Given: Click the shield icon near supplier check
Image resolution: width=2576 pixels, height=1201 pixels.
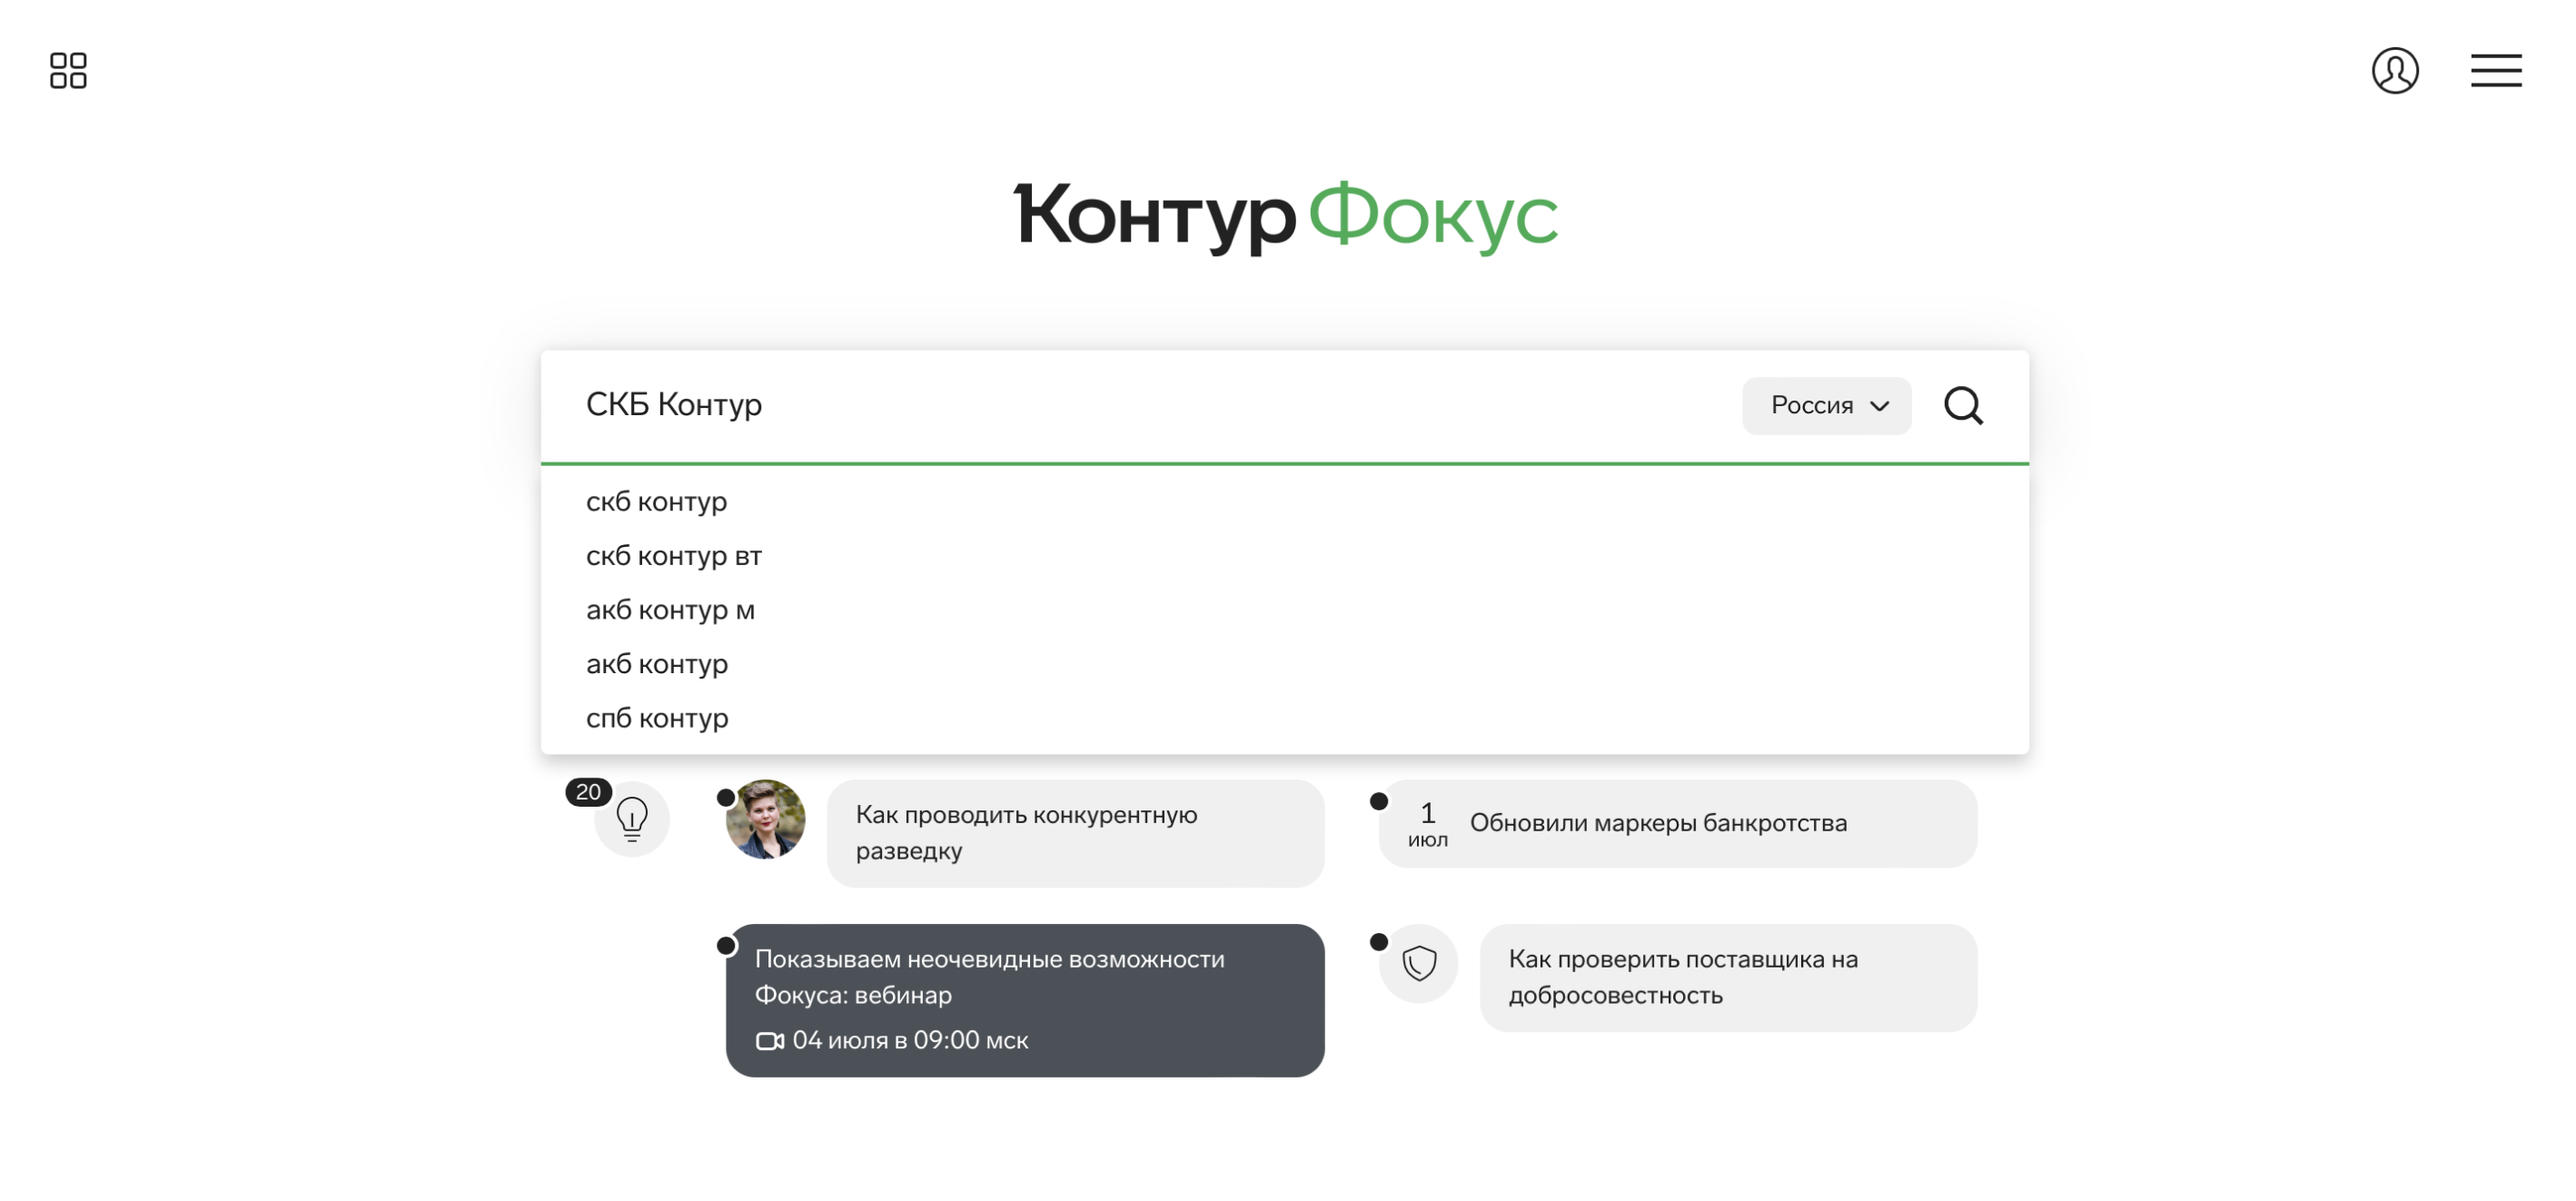Looking at the screenshot, I should pos(1419,964).
